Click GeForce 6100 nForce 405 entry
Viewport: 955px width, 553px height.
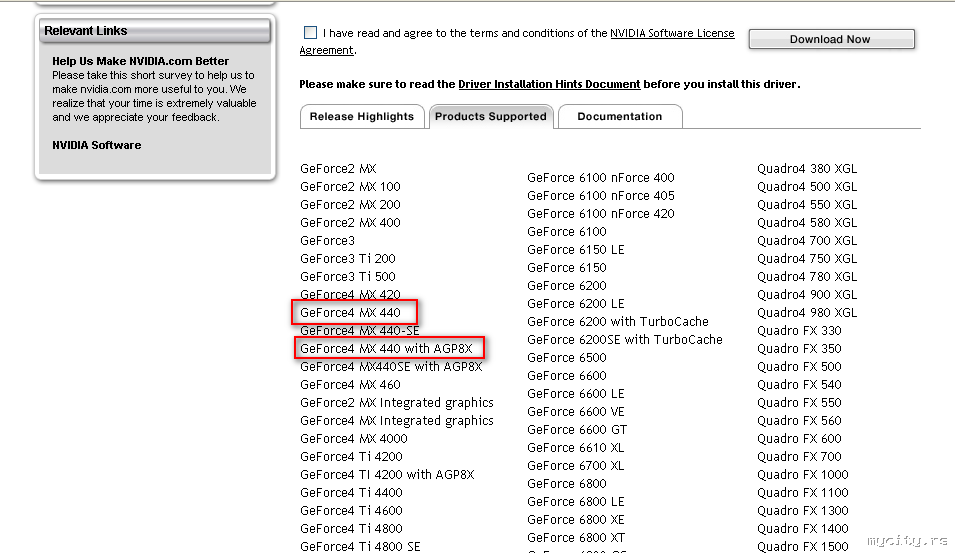pos(601,195)
